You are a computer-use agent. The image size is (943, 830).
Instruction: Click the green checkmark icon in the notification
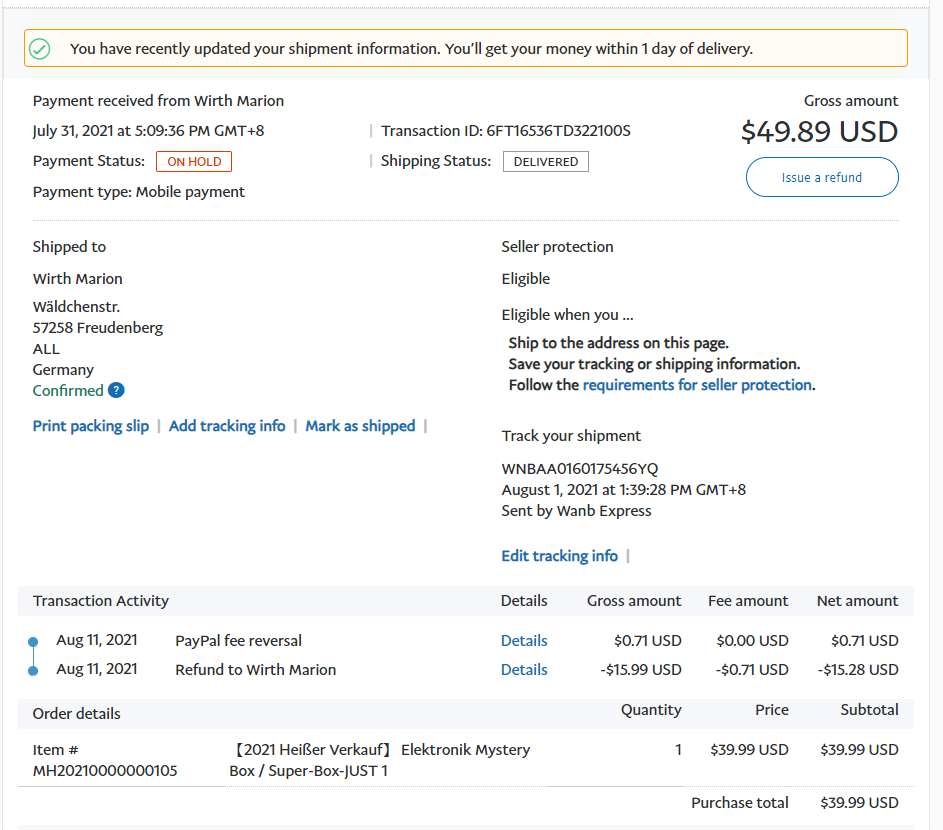39,49
